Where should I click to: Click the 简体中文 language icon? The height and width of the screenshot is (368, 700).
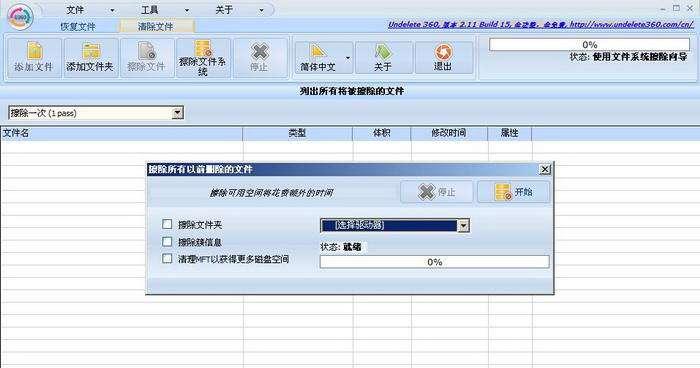(317, 51)
